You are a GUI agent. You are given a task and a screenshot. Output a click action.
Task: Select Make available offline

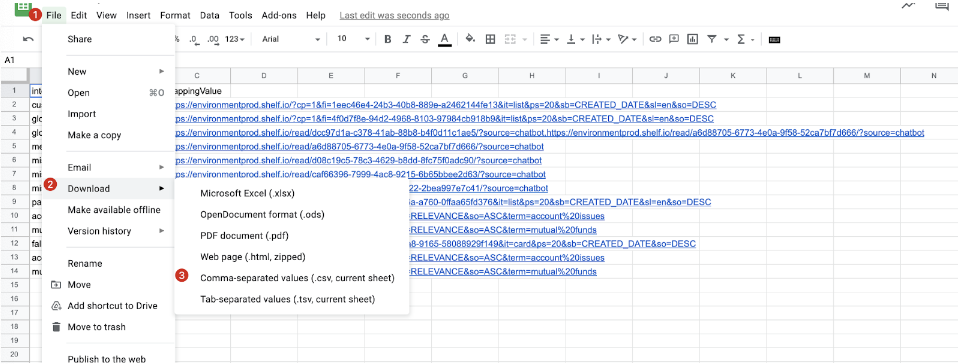[109, 209]
